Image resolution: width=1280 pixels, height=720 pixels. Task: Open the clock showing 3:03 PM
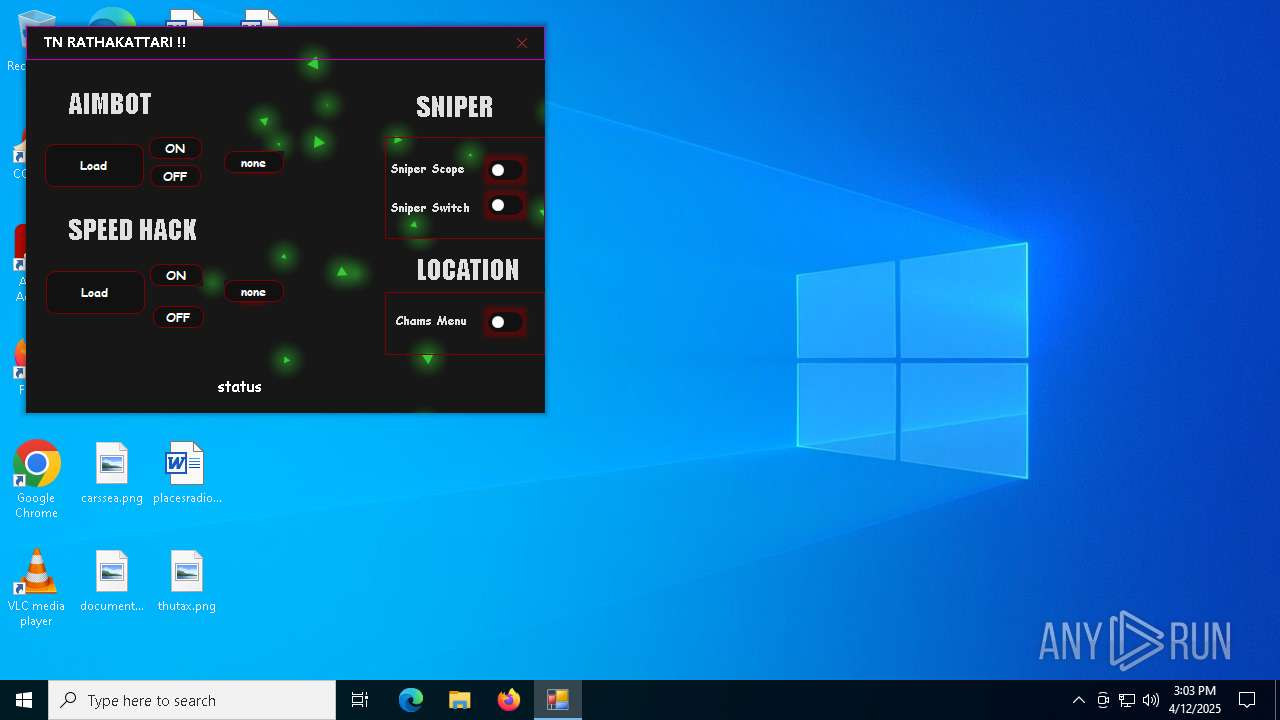(1195, 700)
